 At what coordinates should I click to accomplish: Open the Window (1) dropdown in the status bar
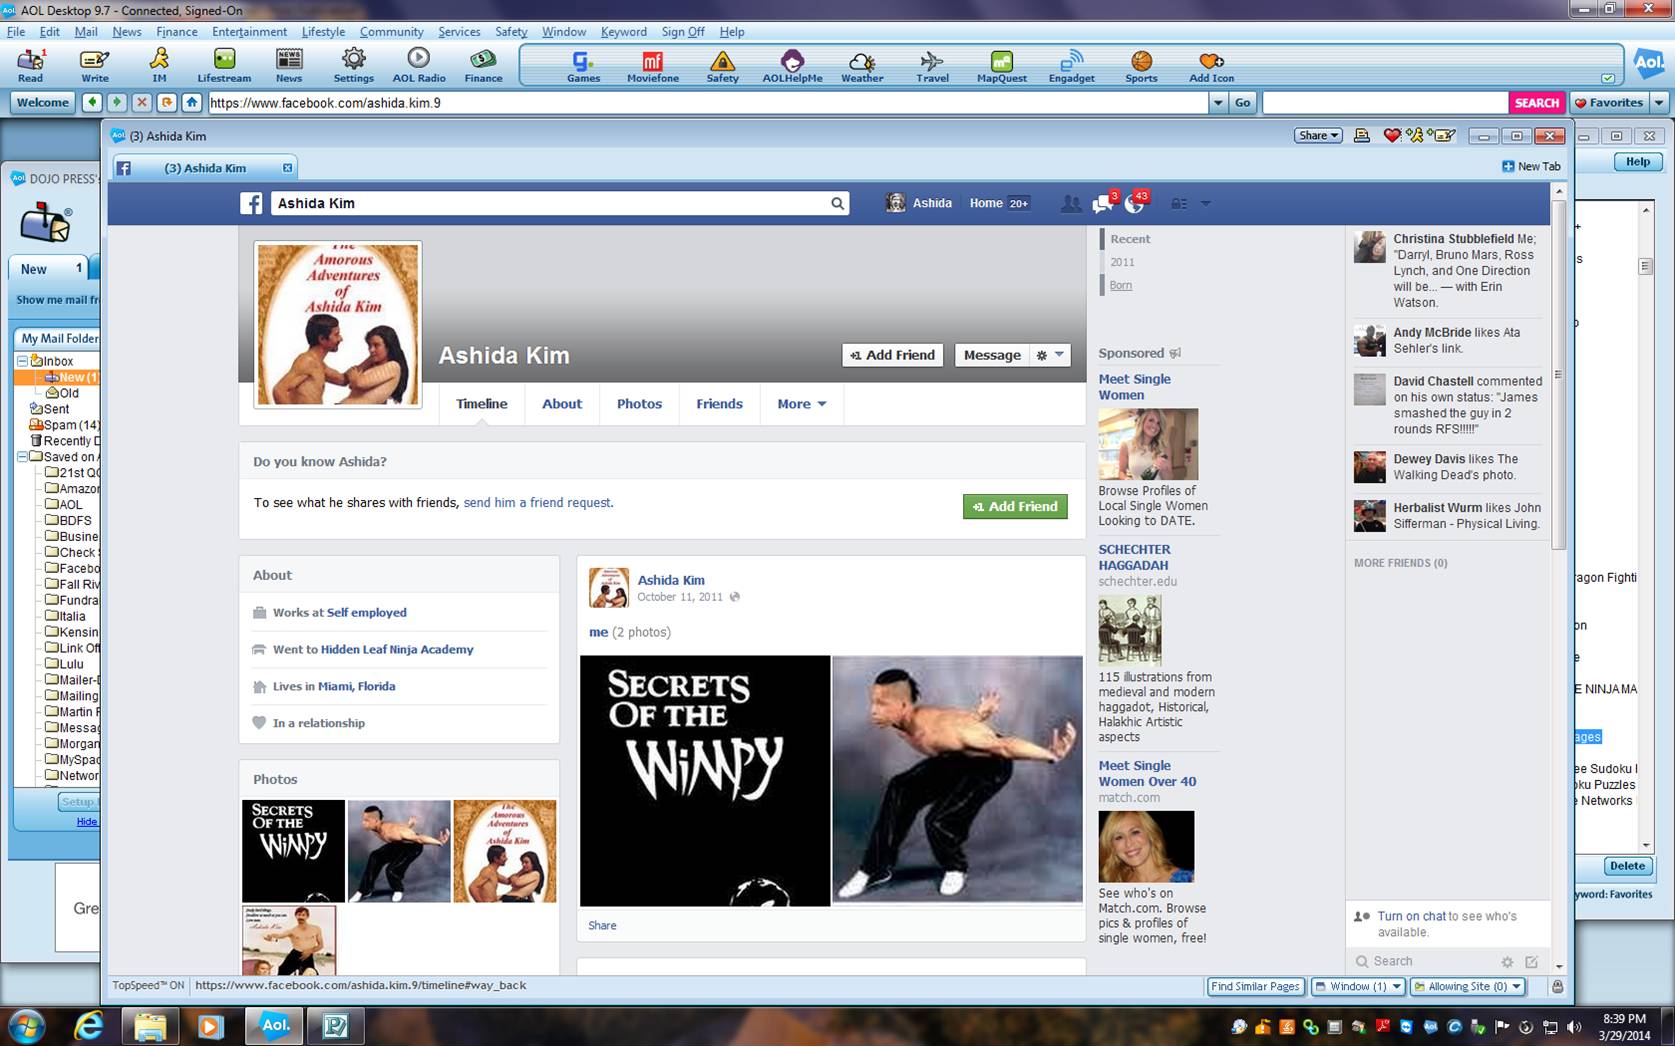[1358, 986]
